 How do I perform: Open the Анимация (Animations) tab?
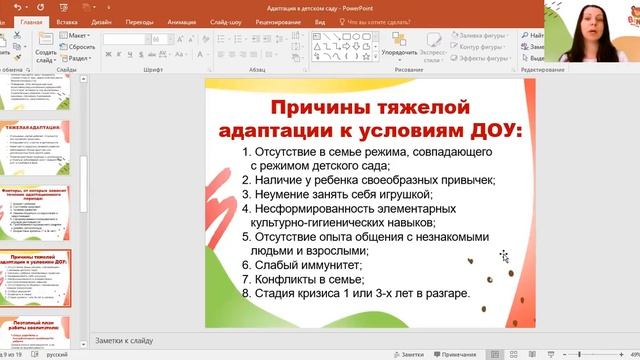pos(182,22)
